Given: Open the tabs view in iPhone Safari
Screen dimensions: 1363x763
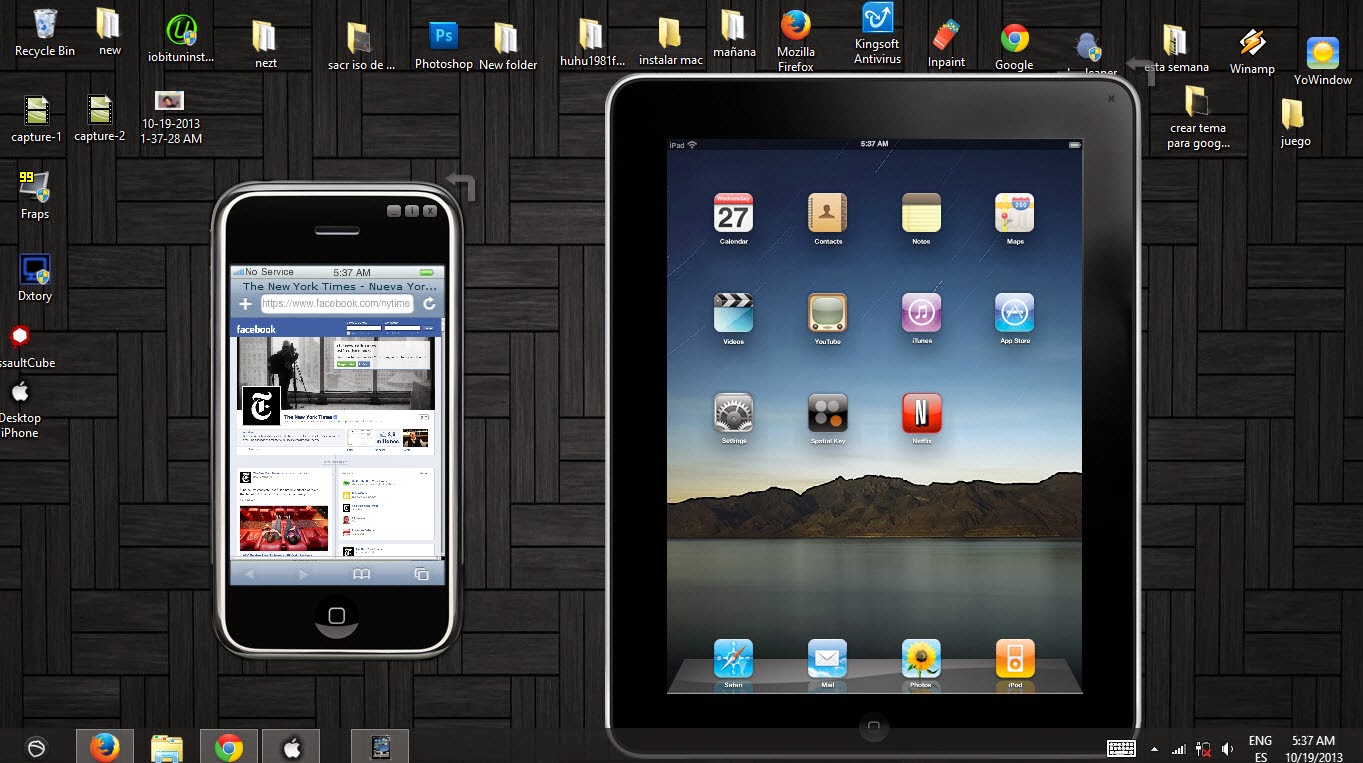Looking at the screenshot, I should 421,574.
